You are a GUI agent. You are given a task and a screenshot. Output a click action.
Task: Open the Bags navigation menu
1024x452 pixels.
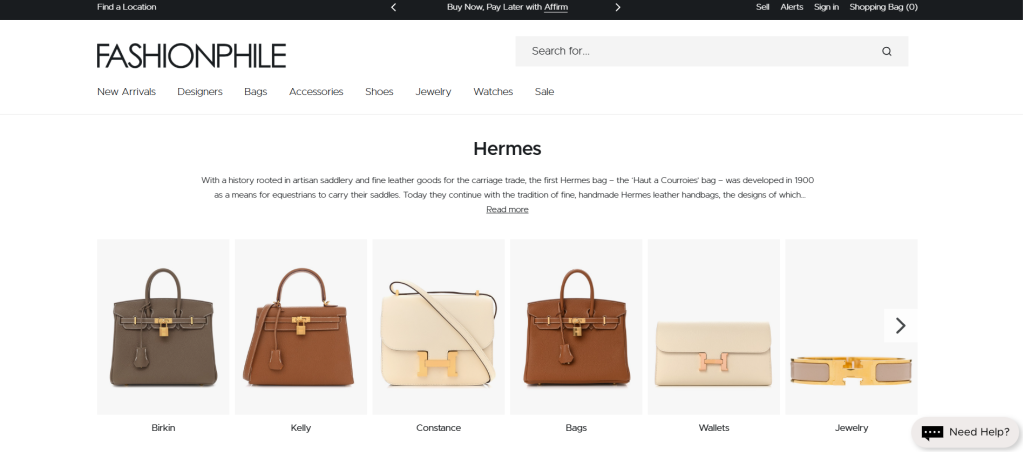click(255, 91)
